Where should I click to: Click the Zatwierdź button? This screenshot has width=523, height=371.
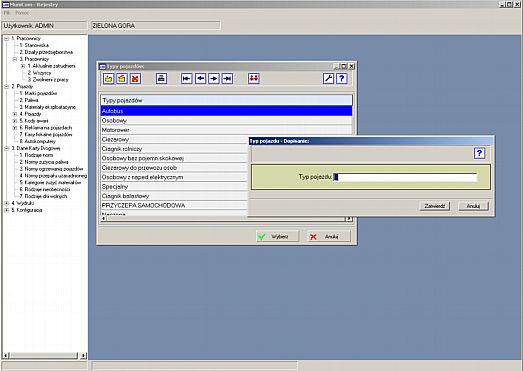click(435, 206)
